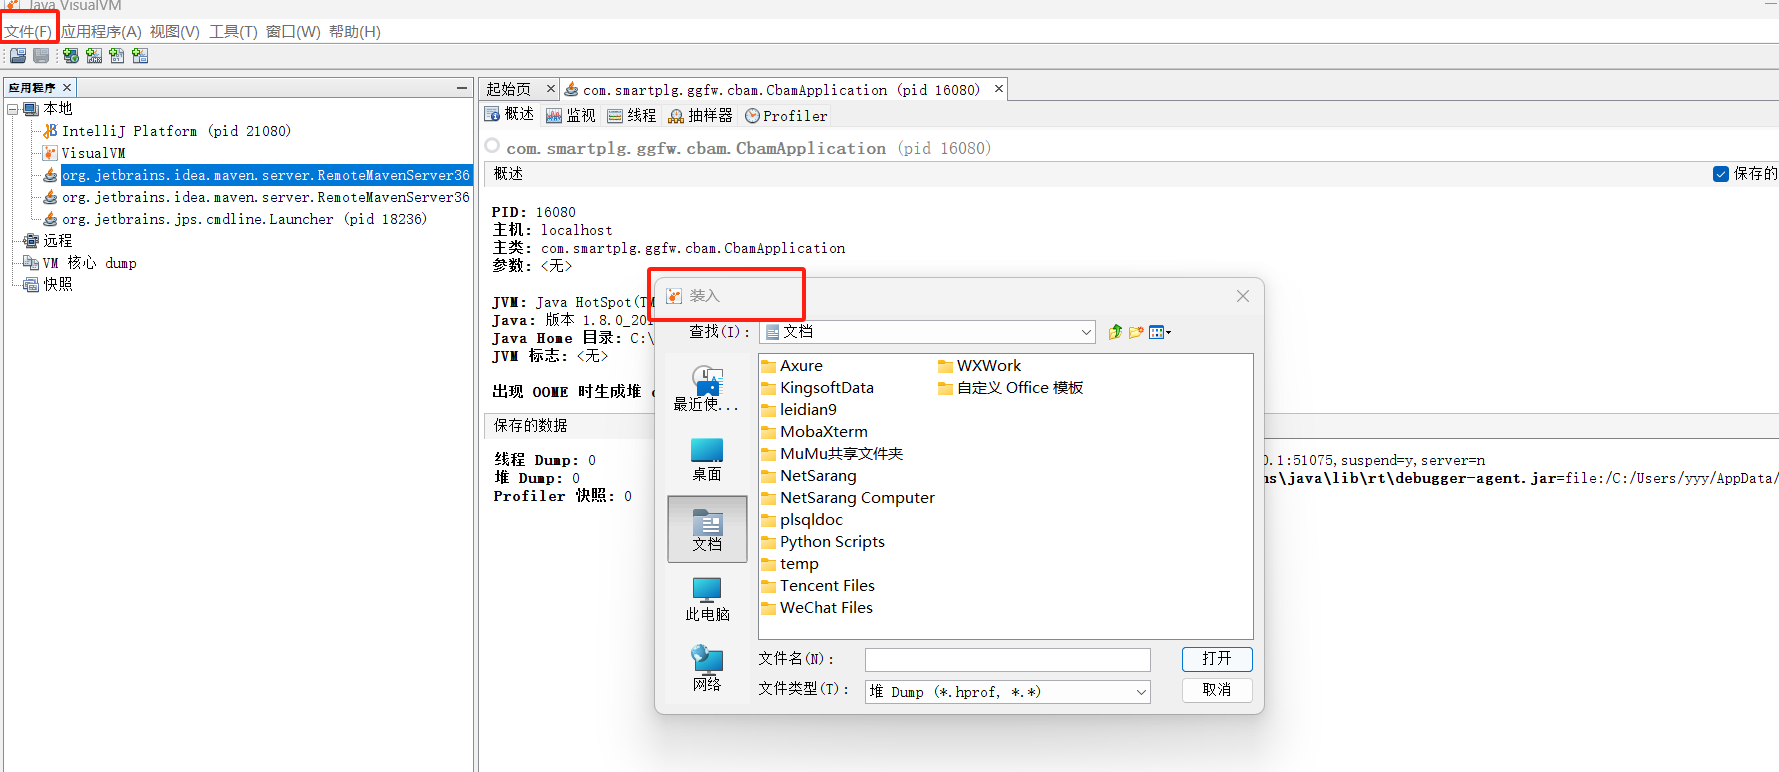Viewport: 1779px width, 772px height.
Task: Click the Load file toolbar icon
Action: pos(18,56)
